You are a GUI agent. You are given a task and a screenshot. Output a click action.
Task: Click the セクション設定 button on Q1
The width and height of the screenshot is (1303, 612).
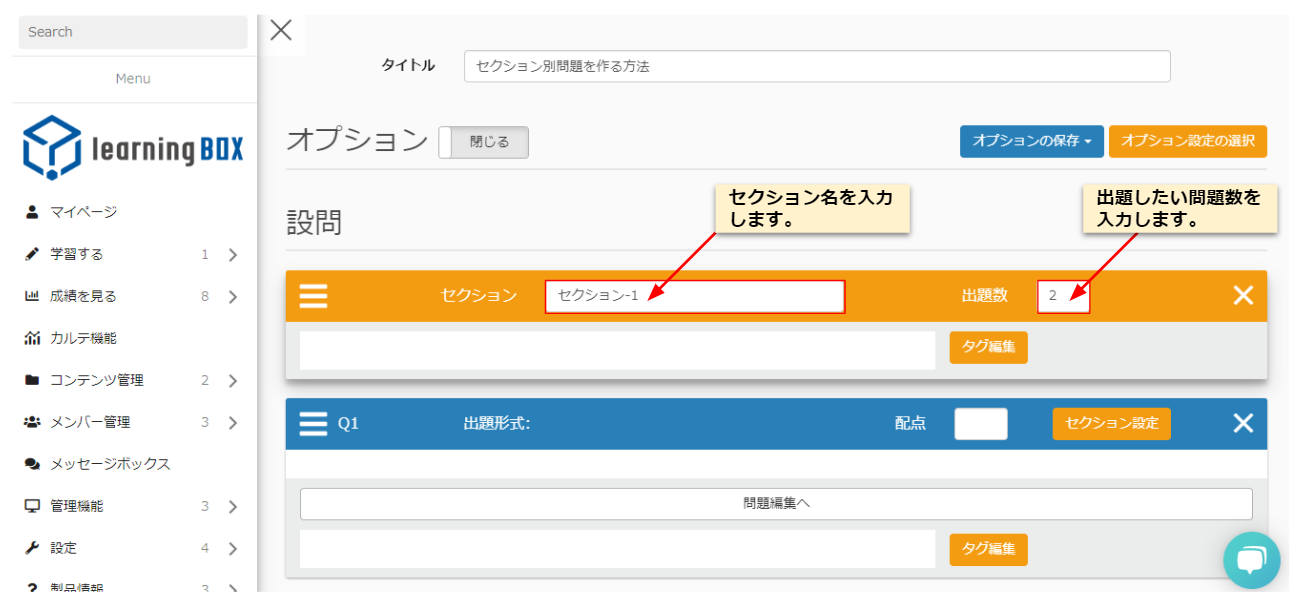1111,424
